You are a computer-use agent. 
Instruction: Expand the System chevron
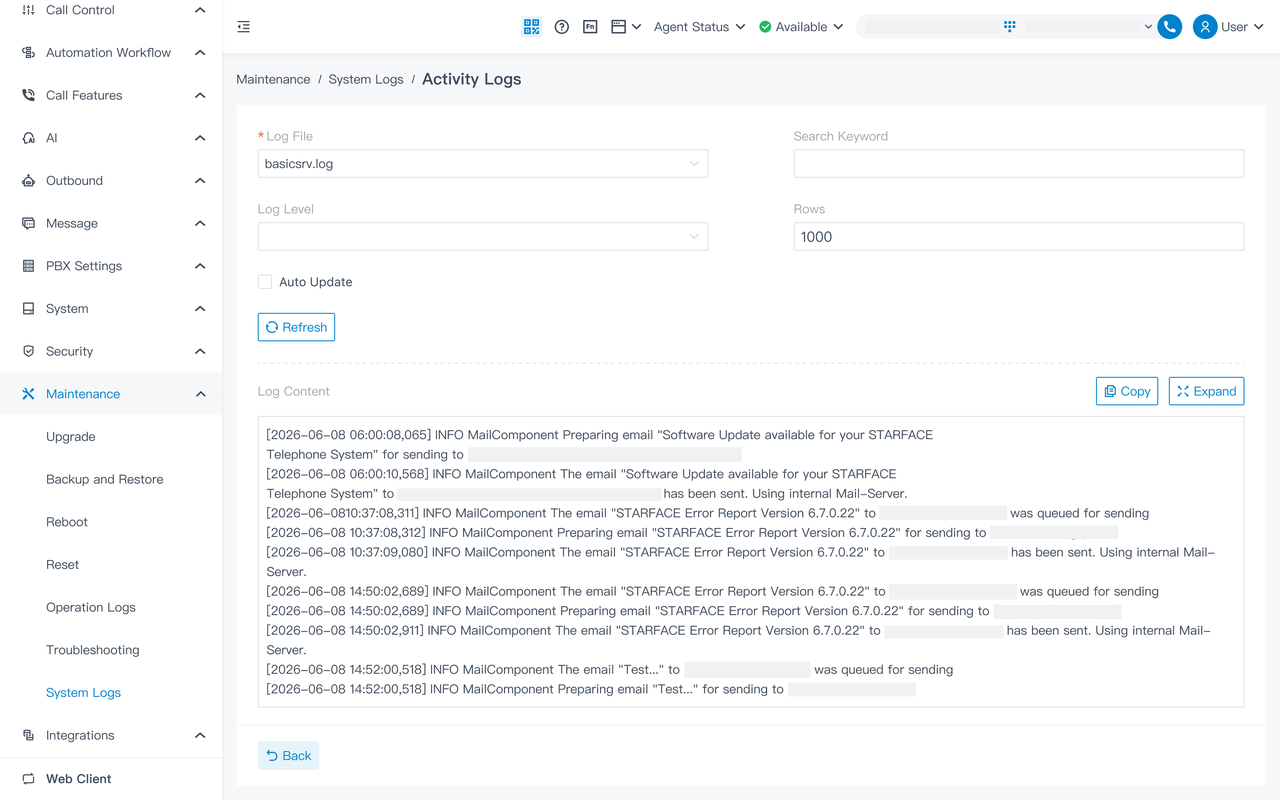pos(200,309)
